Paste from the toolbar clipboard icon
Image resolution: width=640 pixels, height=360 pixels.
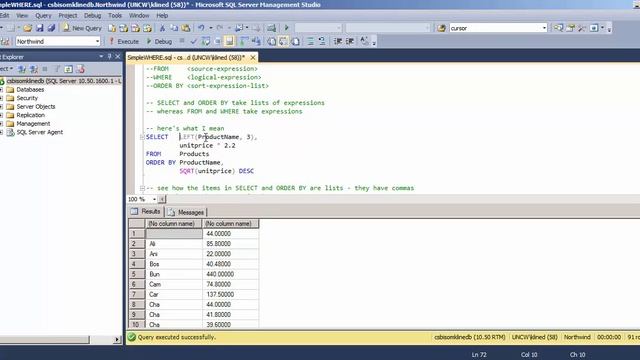[186, 28]
